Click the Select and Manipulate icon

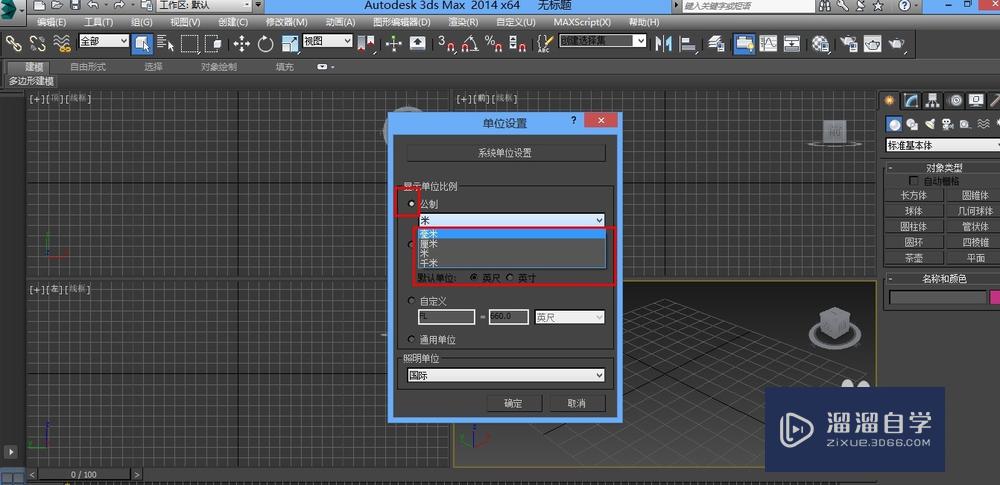click(x=393, y=43)
